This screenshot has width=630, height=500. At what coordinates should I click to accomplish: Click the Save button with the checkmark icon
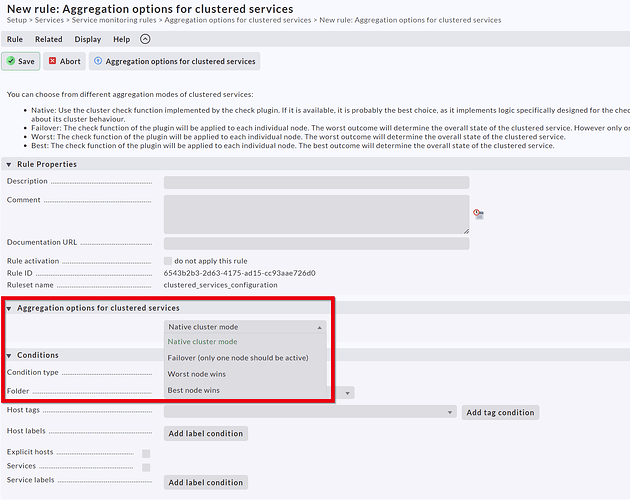point(21,61)
